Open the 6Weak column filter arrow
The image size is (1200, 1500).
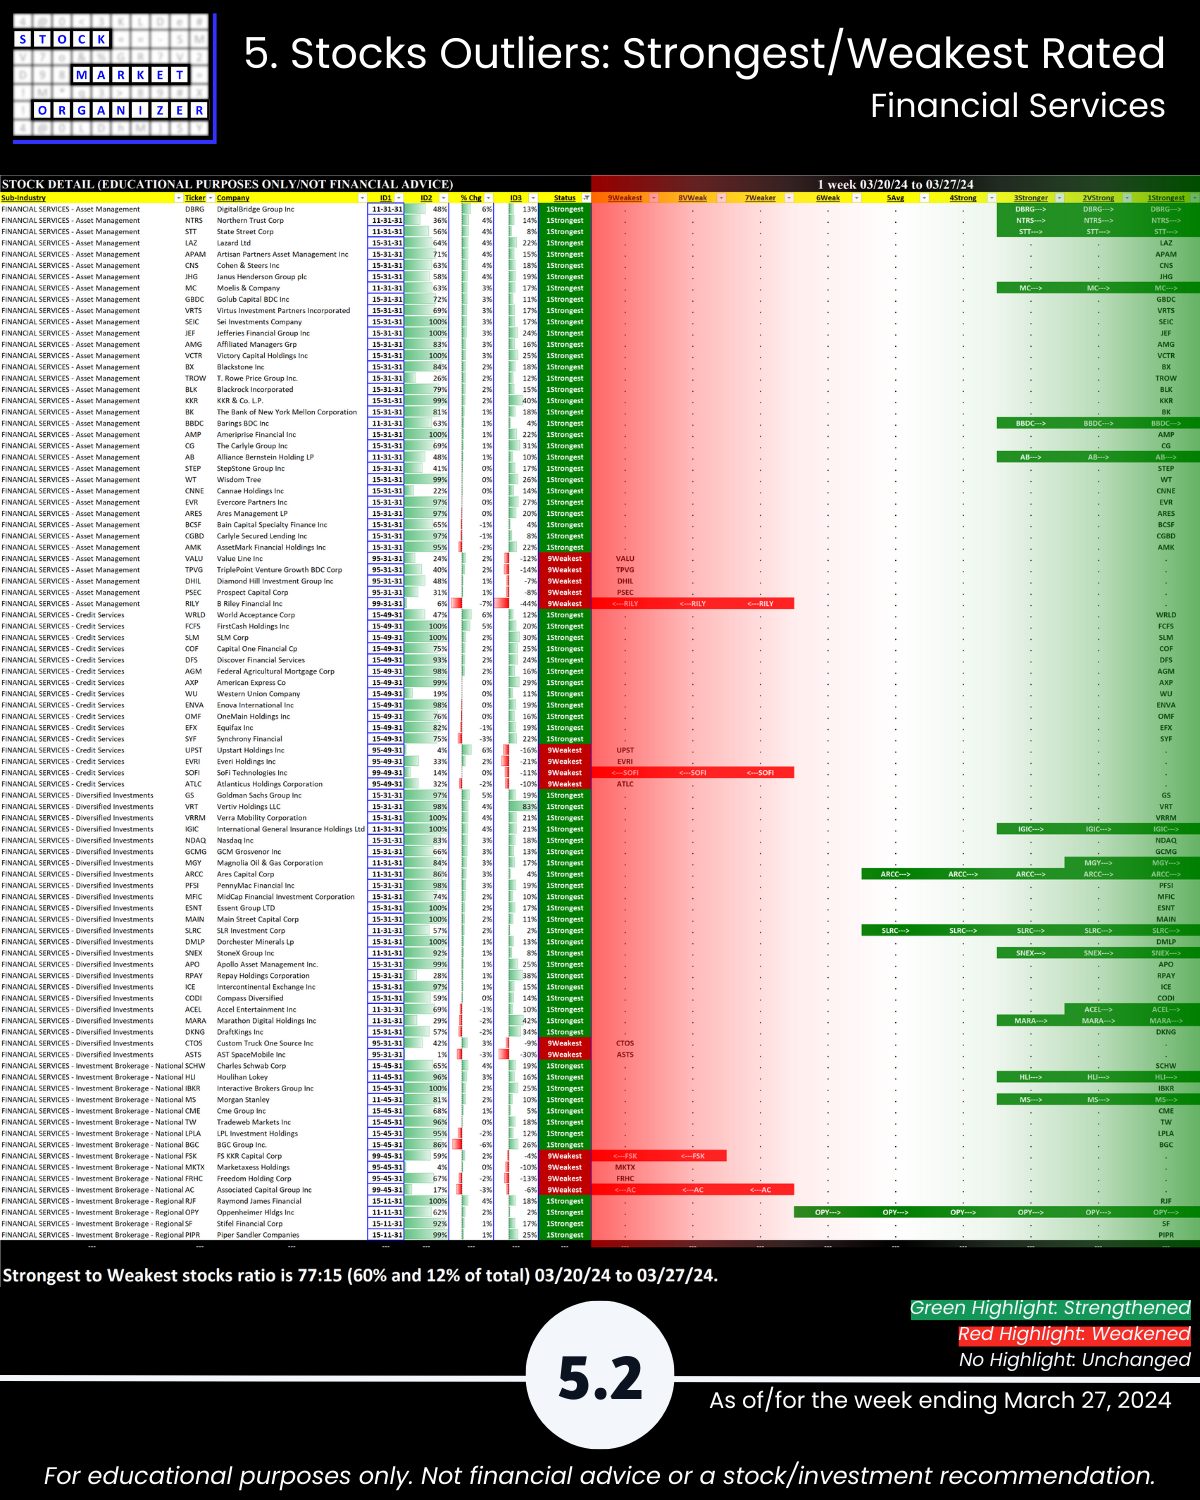pyautogui.click(x=857, y=198)
